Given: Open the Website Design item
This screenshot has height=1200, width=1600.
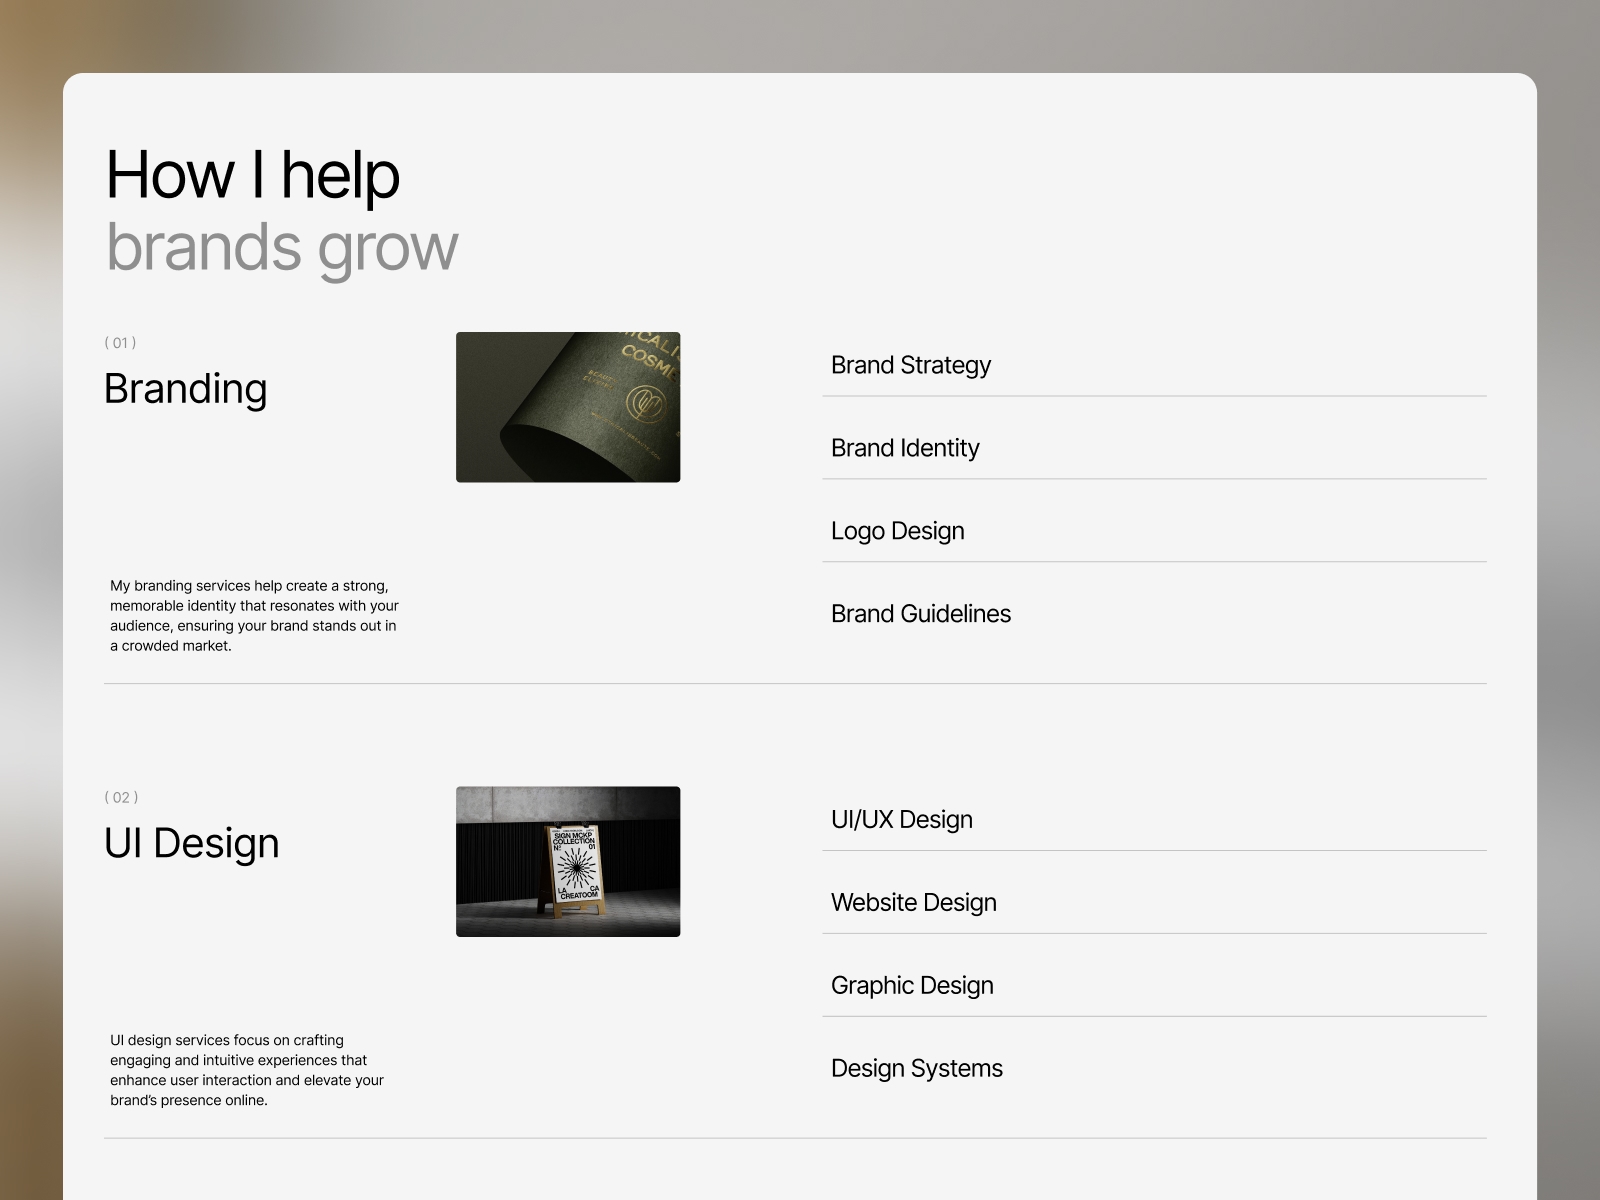Looking at the screenshot, I should [1154, 903].
